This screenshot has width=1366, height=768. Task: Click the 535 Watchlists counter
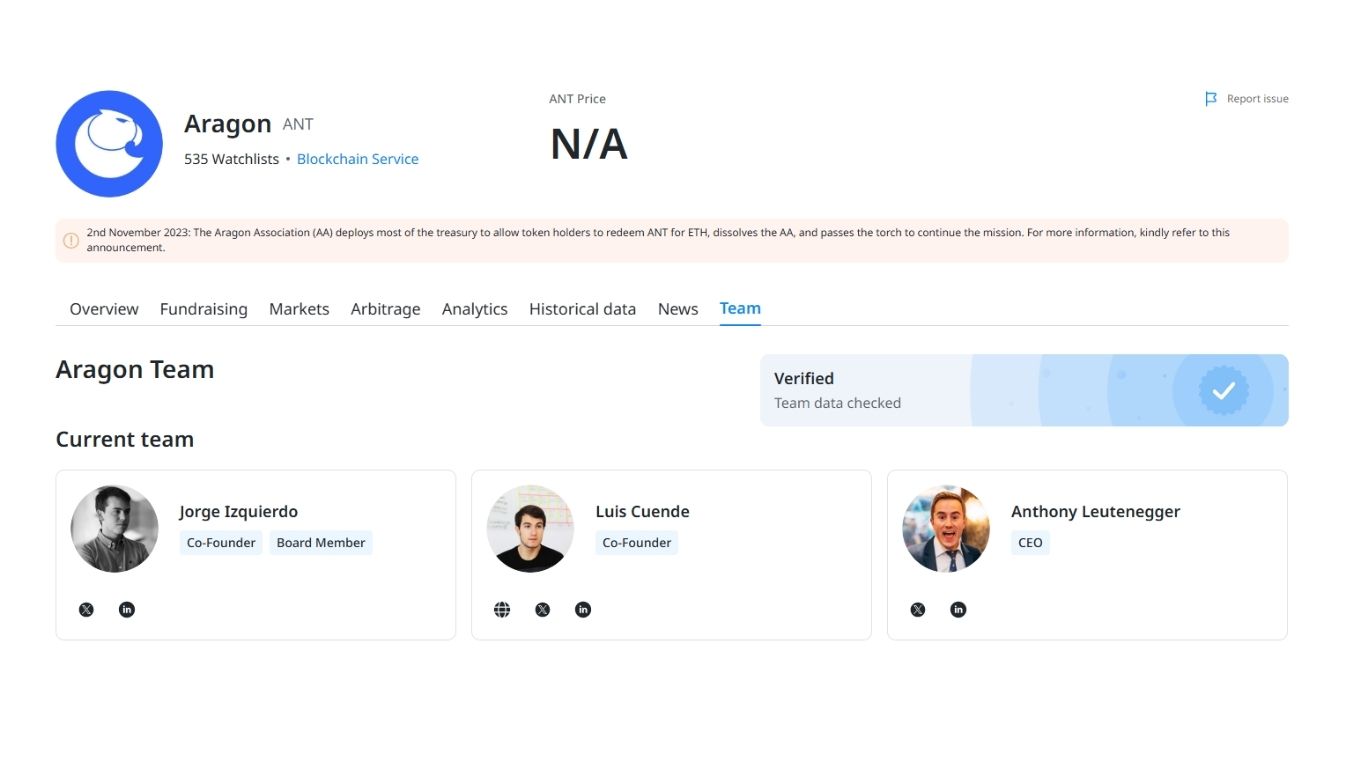click(x=230, y=158)
